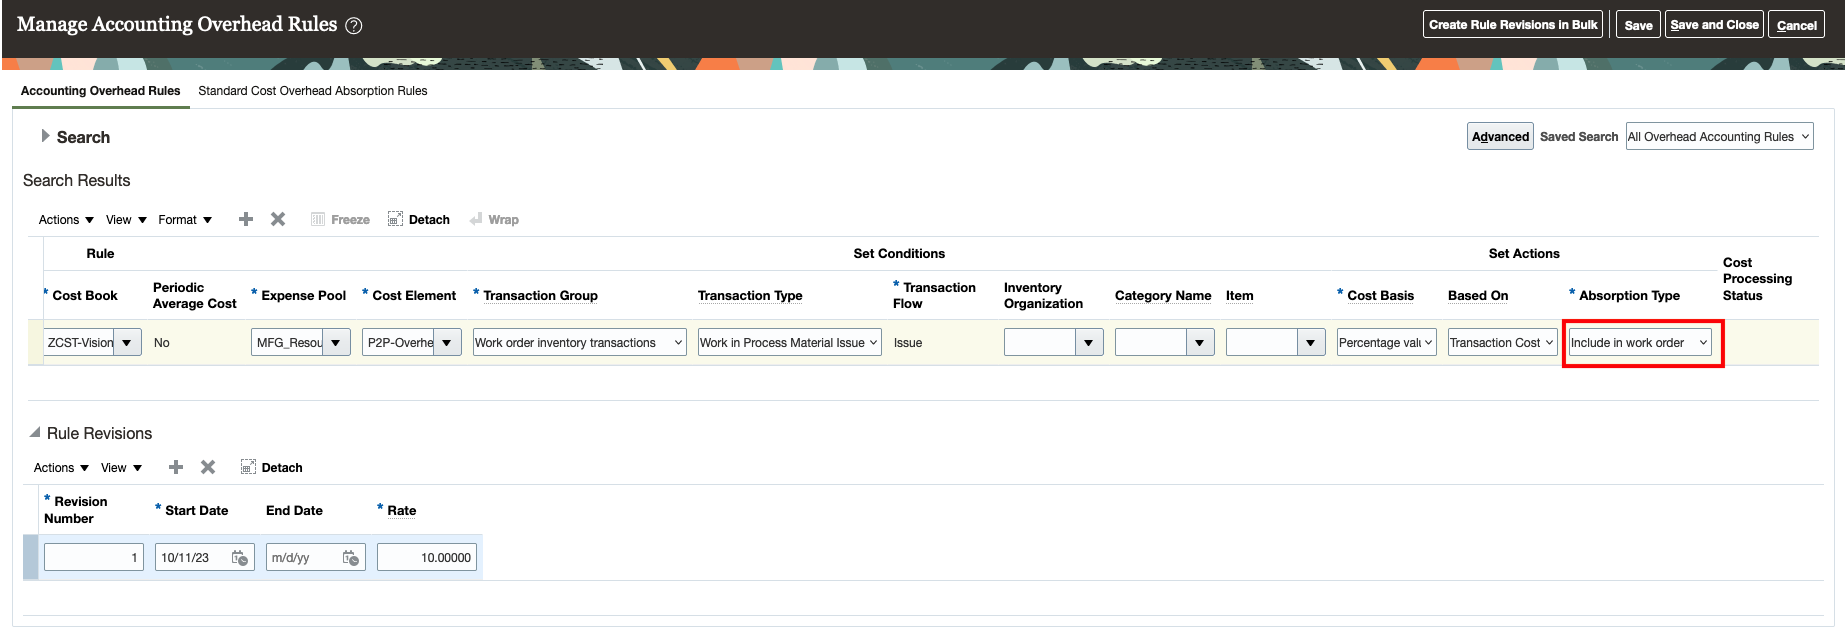Add a new rule revision row
This screenshot has height=634, width=1847.
click(176, 467)
